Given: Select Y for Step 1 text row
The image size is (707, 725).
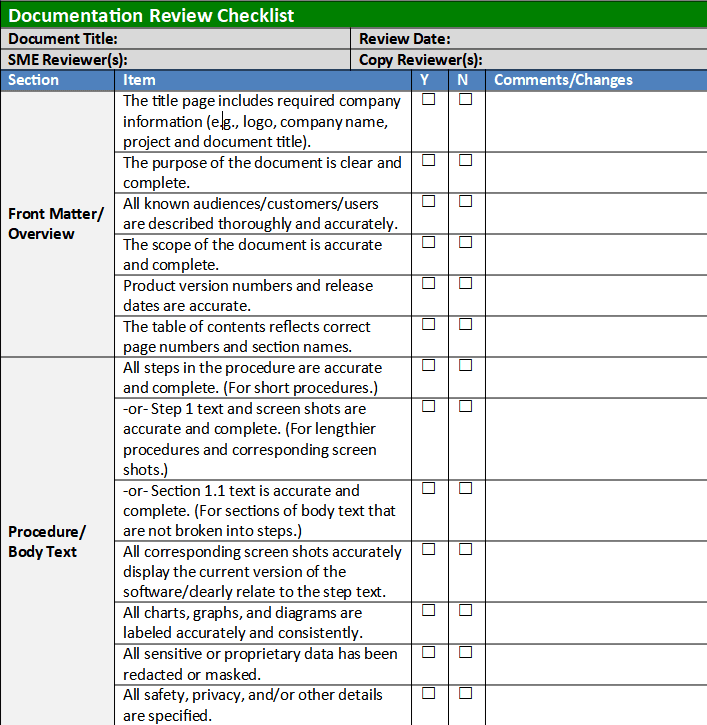Looking at the screenshot, I should click(428, 406).
